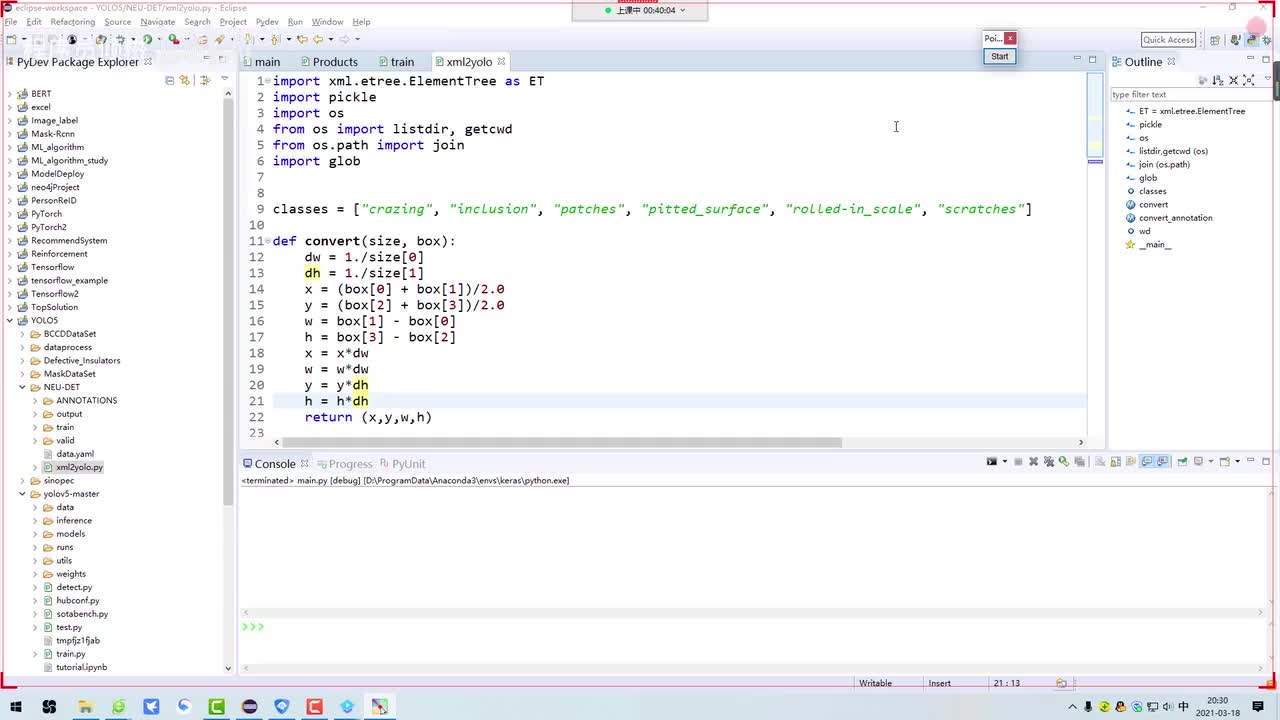Switch to the Progress tab
This screenshot has width=1280, height=720.
click(x=344, y=464)
